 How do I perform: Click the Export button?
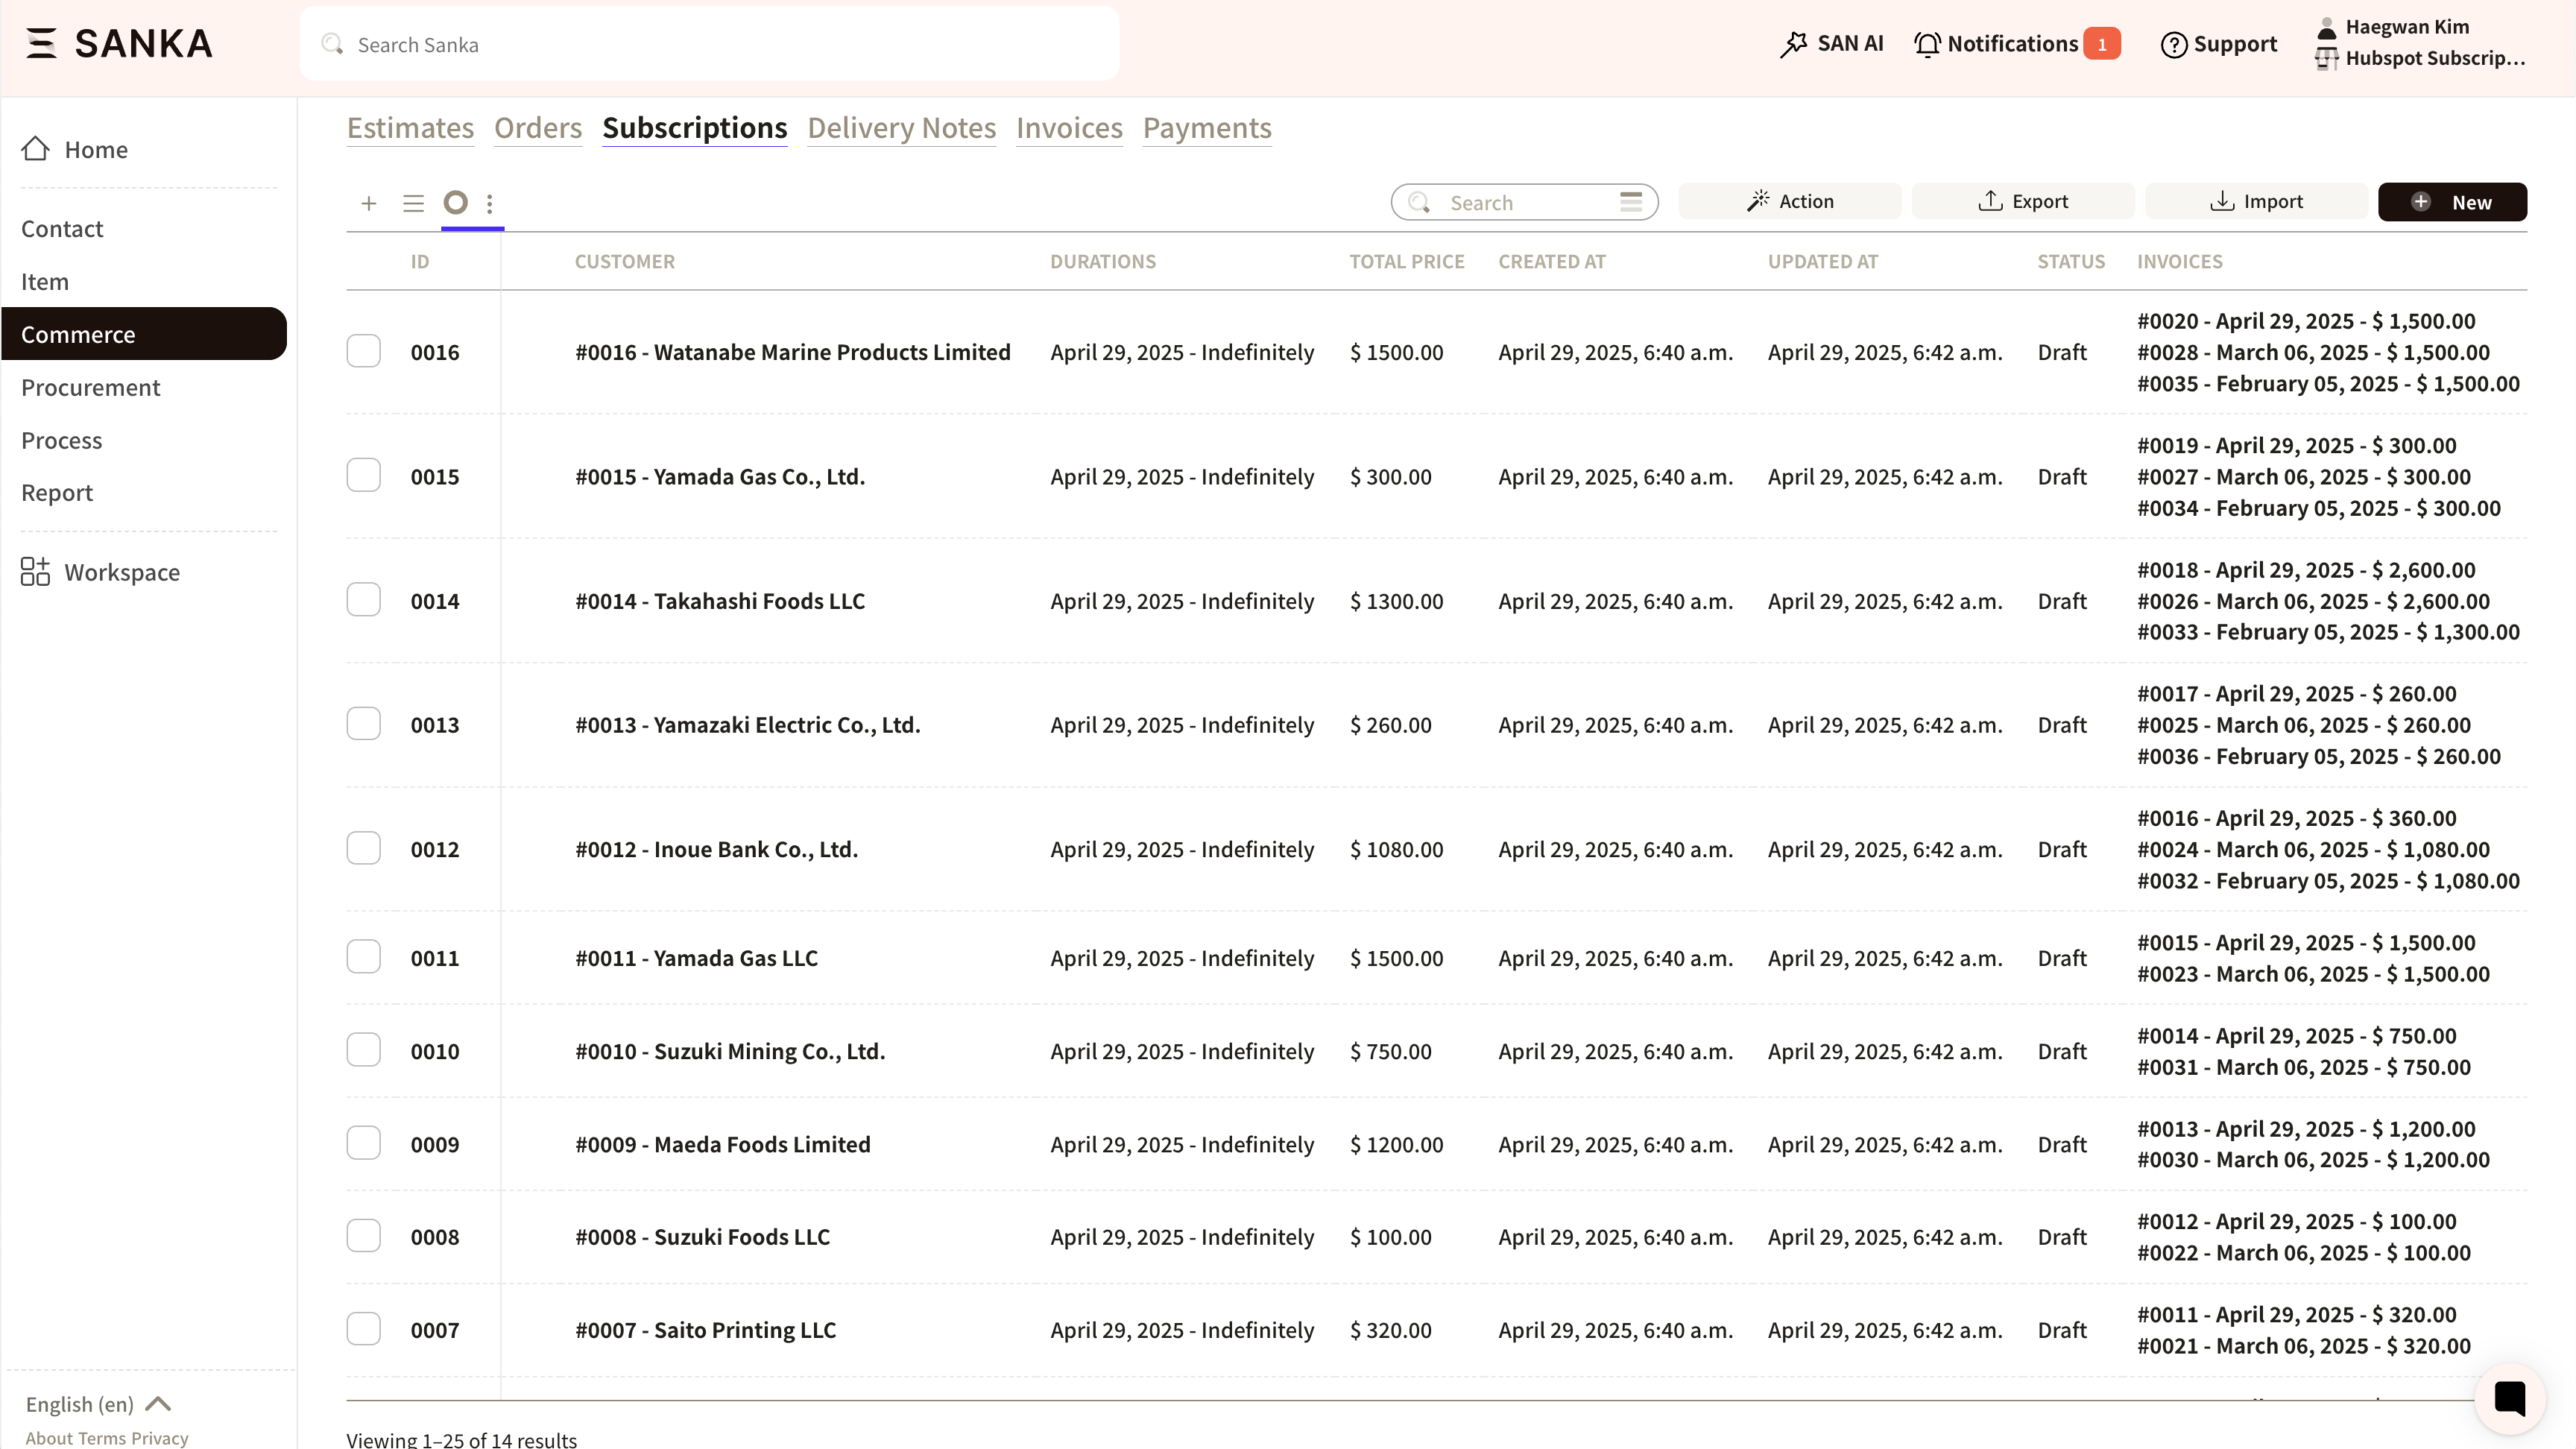2023,202
